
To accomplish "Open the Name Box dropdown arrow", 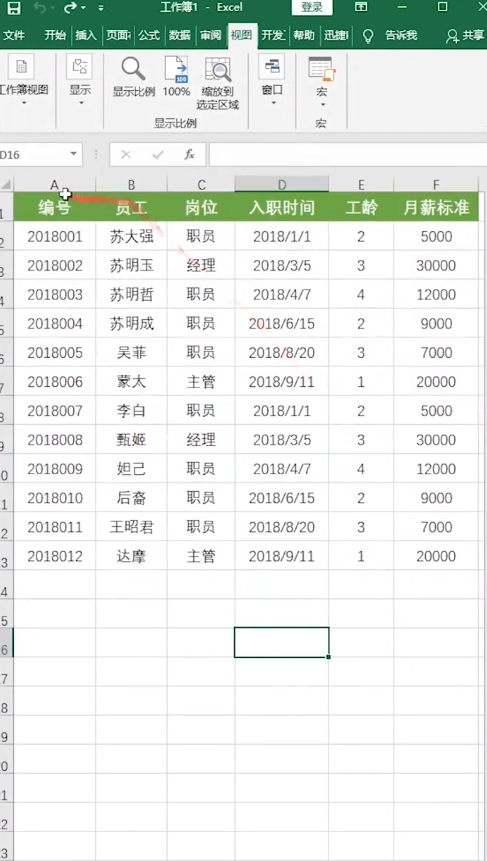I will [x=74, y=155].
